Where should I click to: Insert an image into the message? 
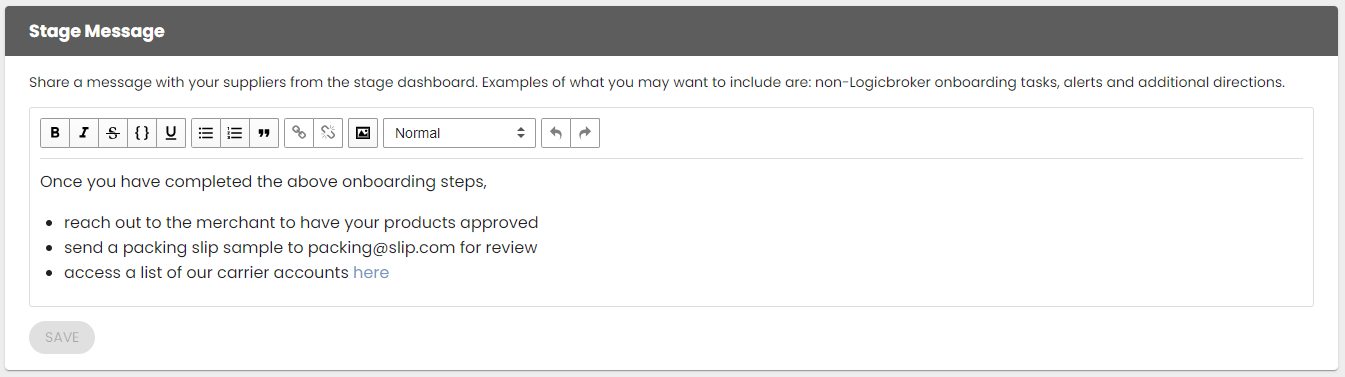pyautogui.click(x=363, y=133)
